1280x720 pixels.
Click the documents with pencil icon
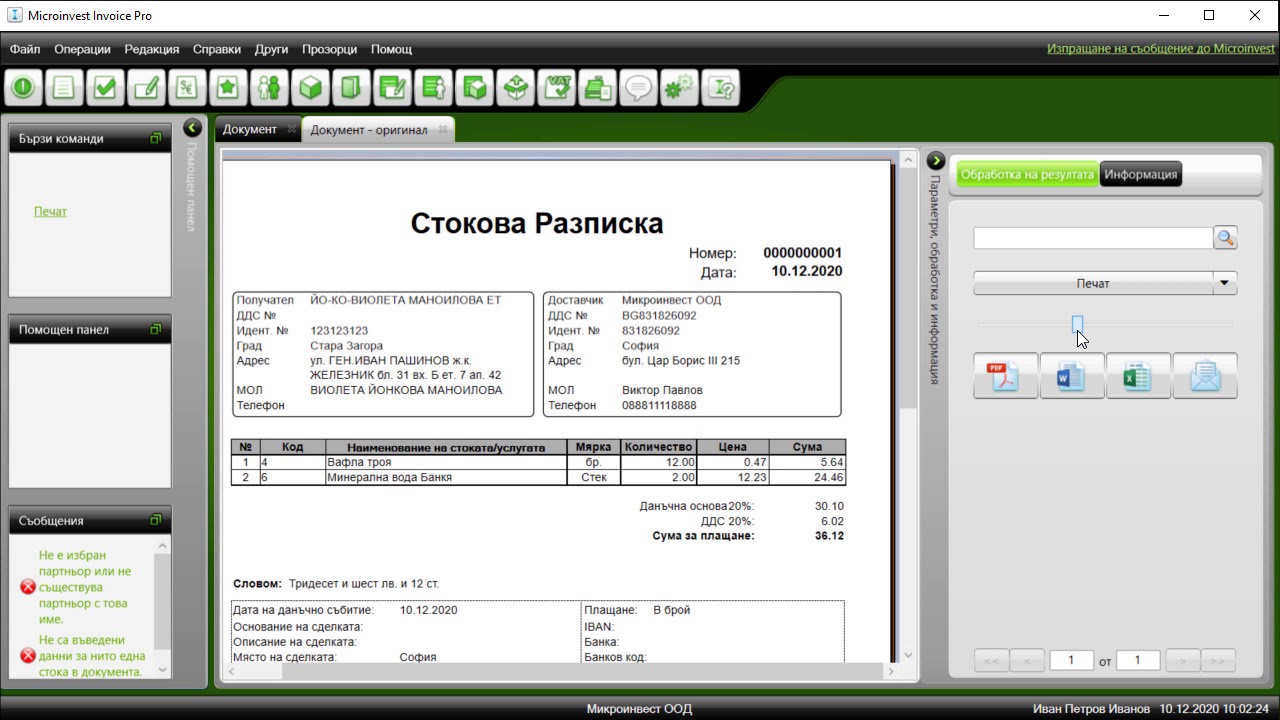[x=392, y=88]
